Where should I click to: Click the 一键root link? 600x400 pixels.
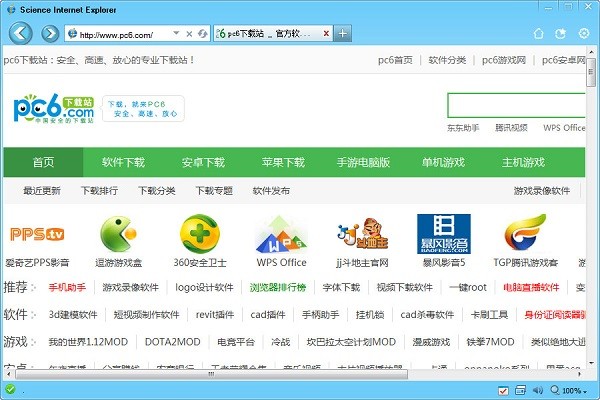(468, 287)
